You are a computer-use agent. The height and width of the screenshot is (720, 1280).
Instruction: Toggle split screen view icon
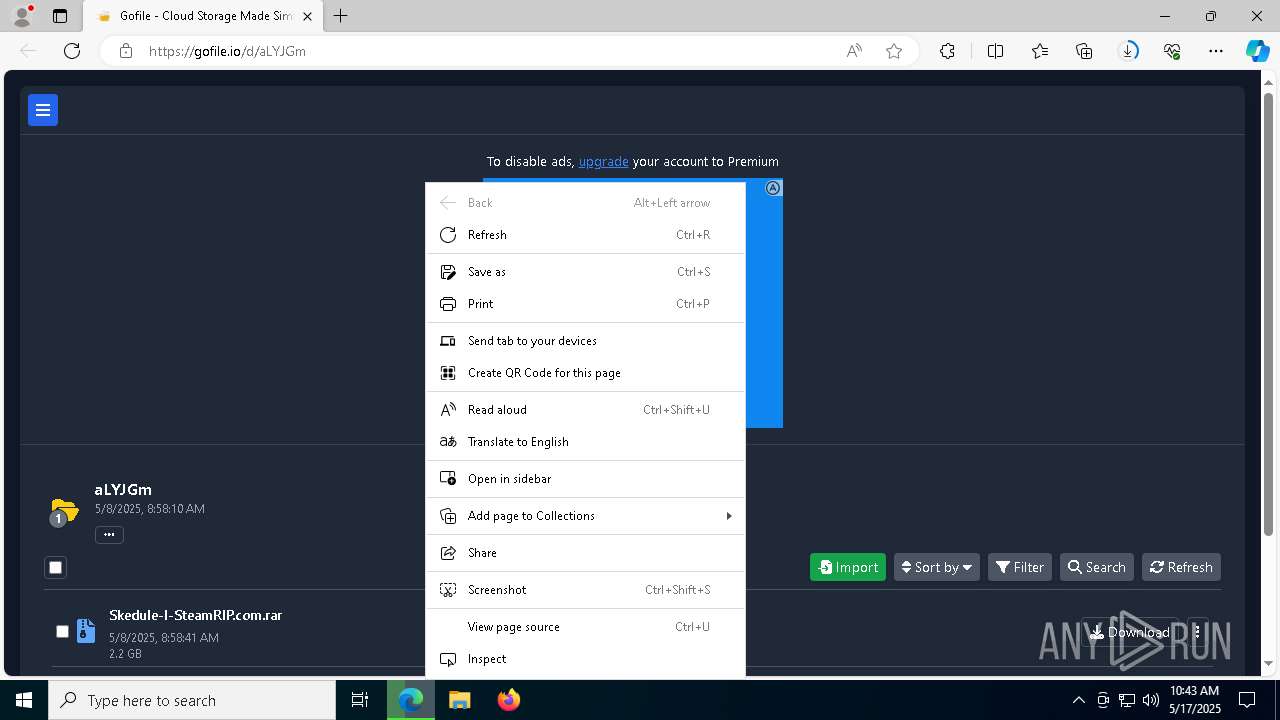pyautogui.click(x=995, y=51)
